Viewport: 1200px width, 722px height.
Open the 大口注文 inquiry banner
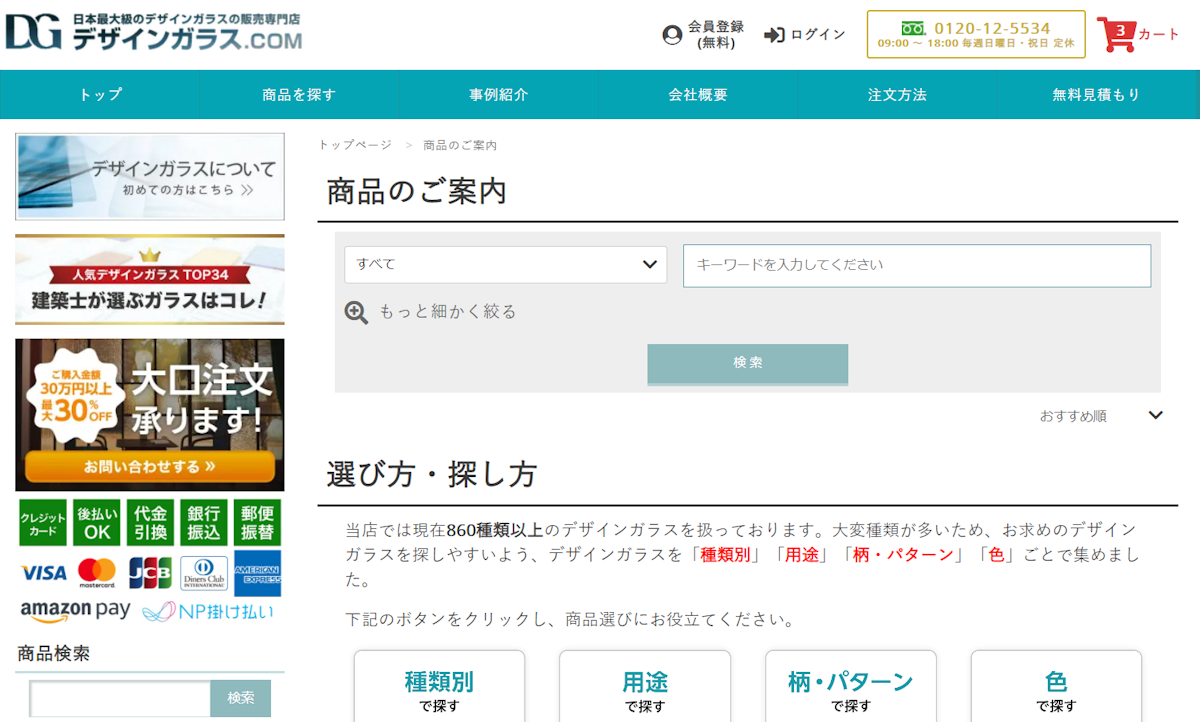(x=150, y=414)
